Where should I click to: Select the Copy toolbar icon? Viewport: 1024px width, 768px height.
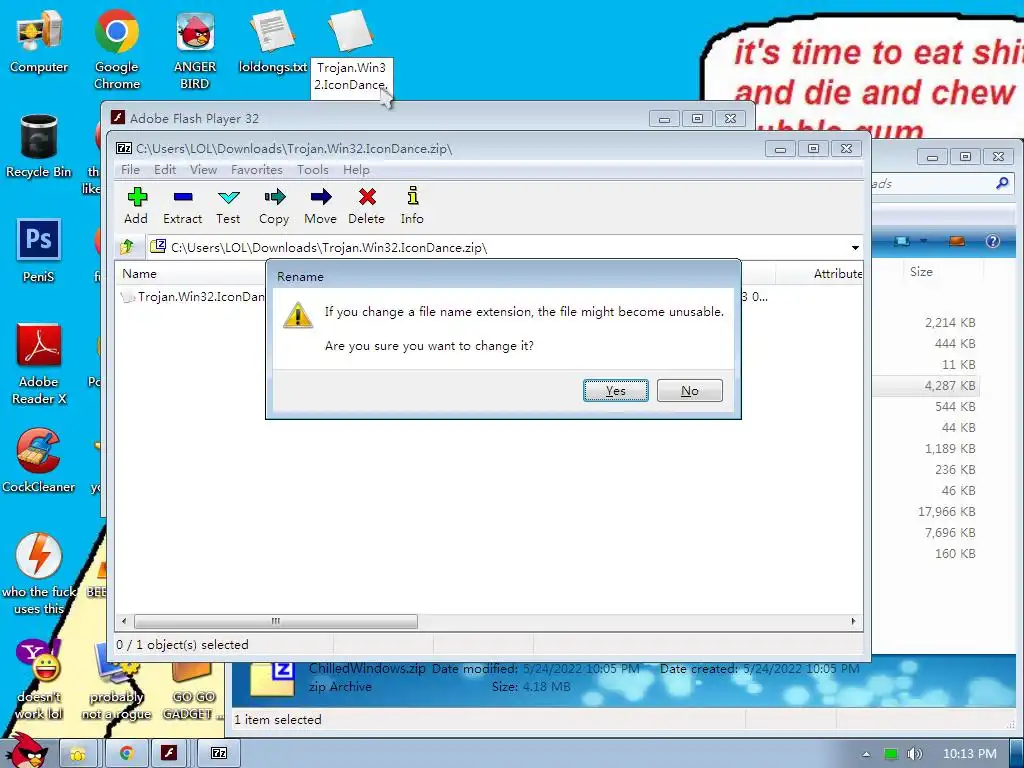pos(274,206)
